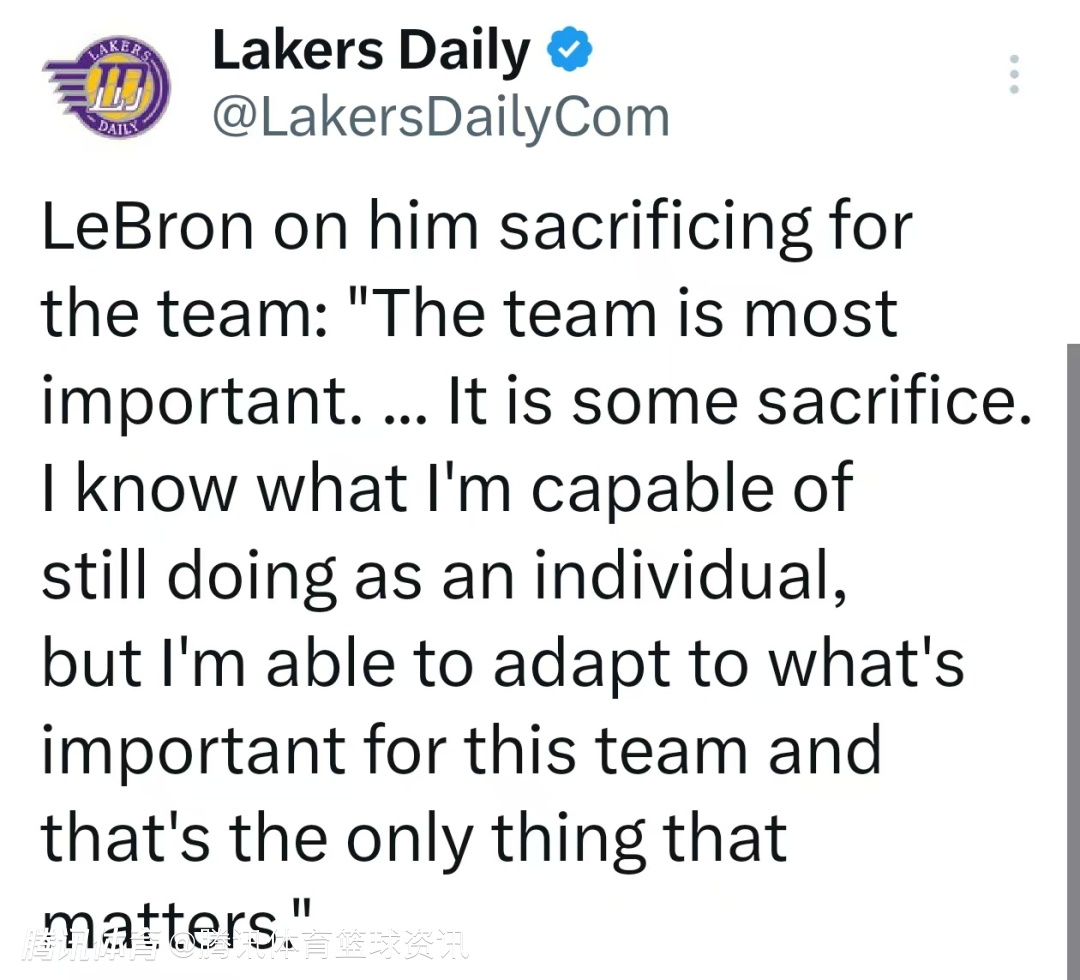Click the blue verified checkmark badge
Image resolution: width=1080 pixels, height=980 pixels.
(570, 51)
